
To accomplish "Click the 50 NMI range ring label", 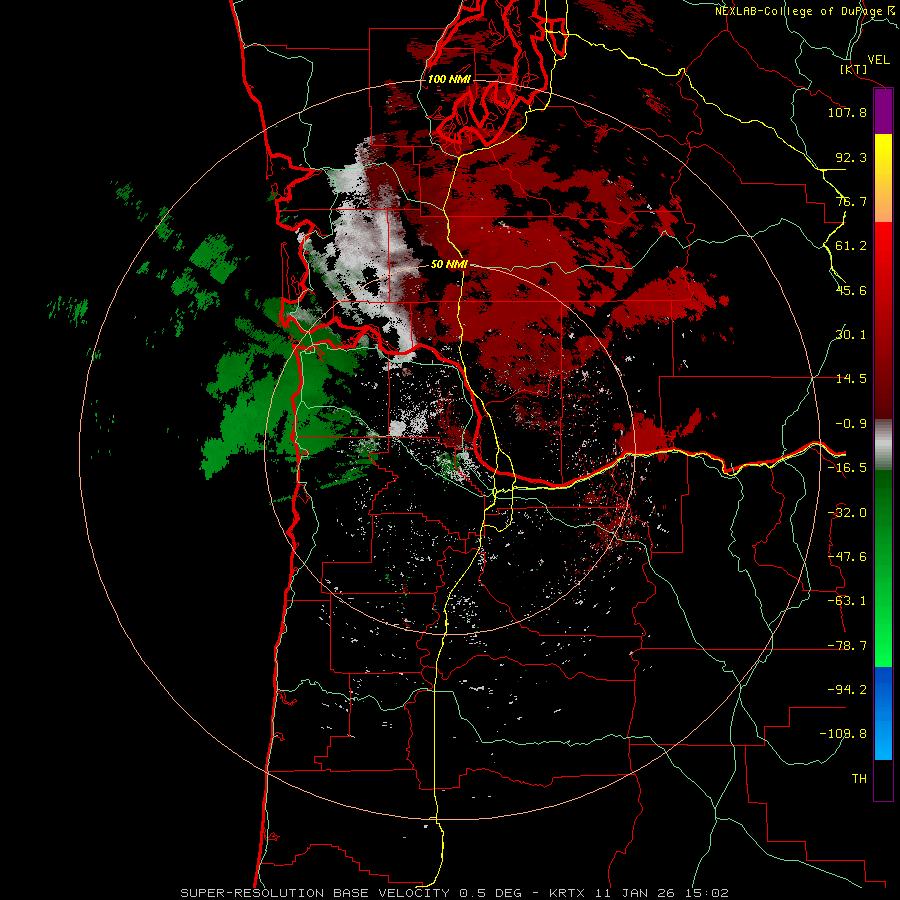I will point(449,265).
